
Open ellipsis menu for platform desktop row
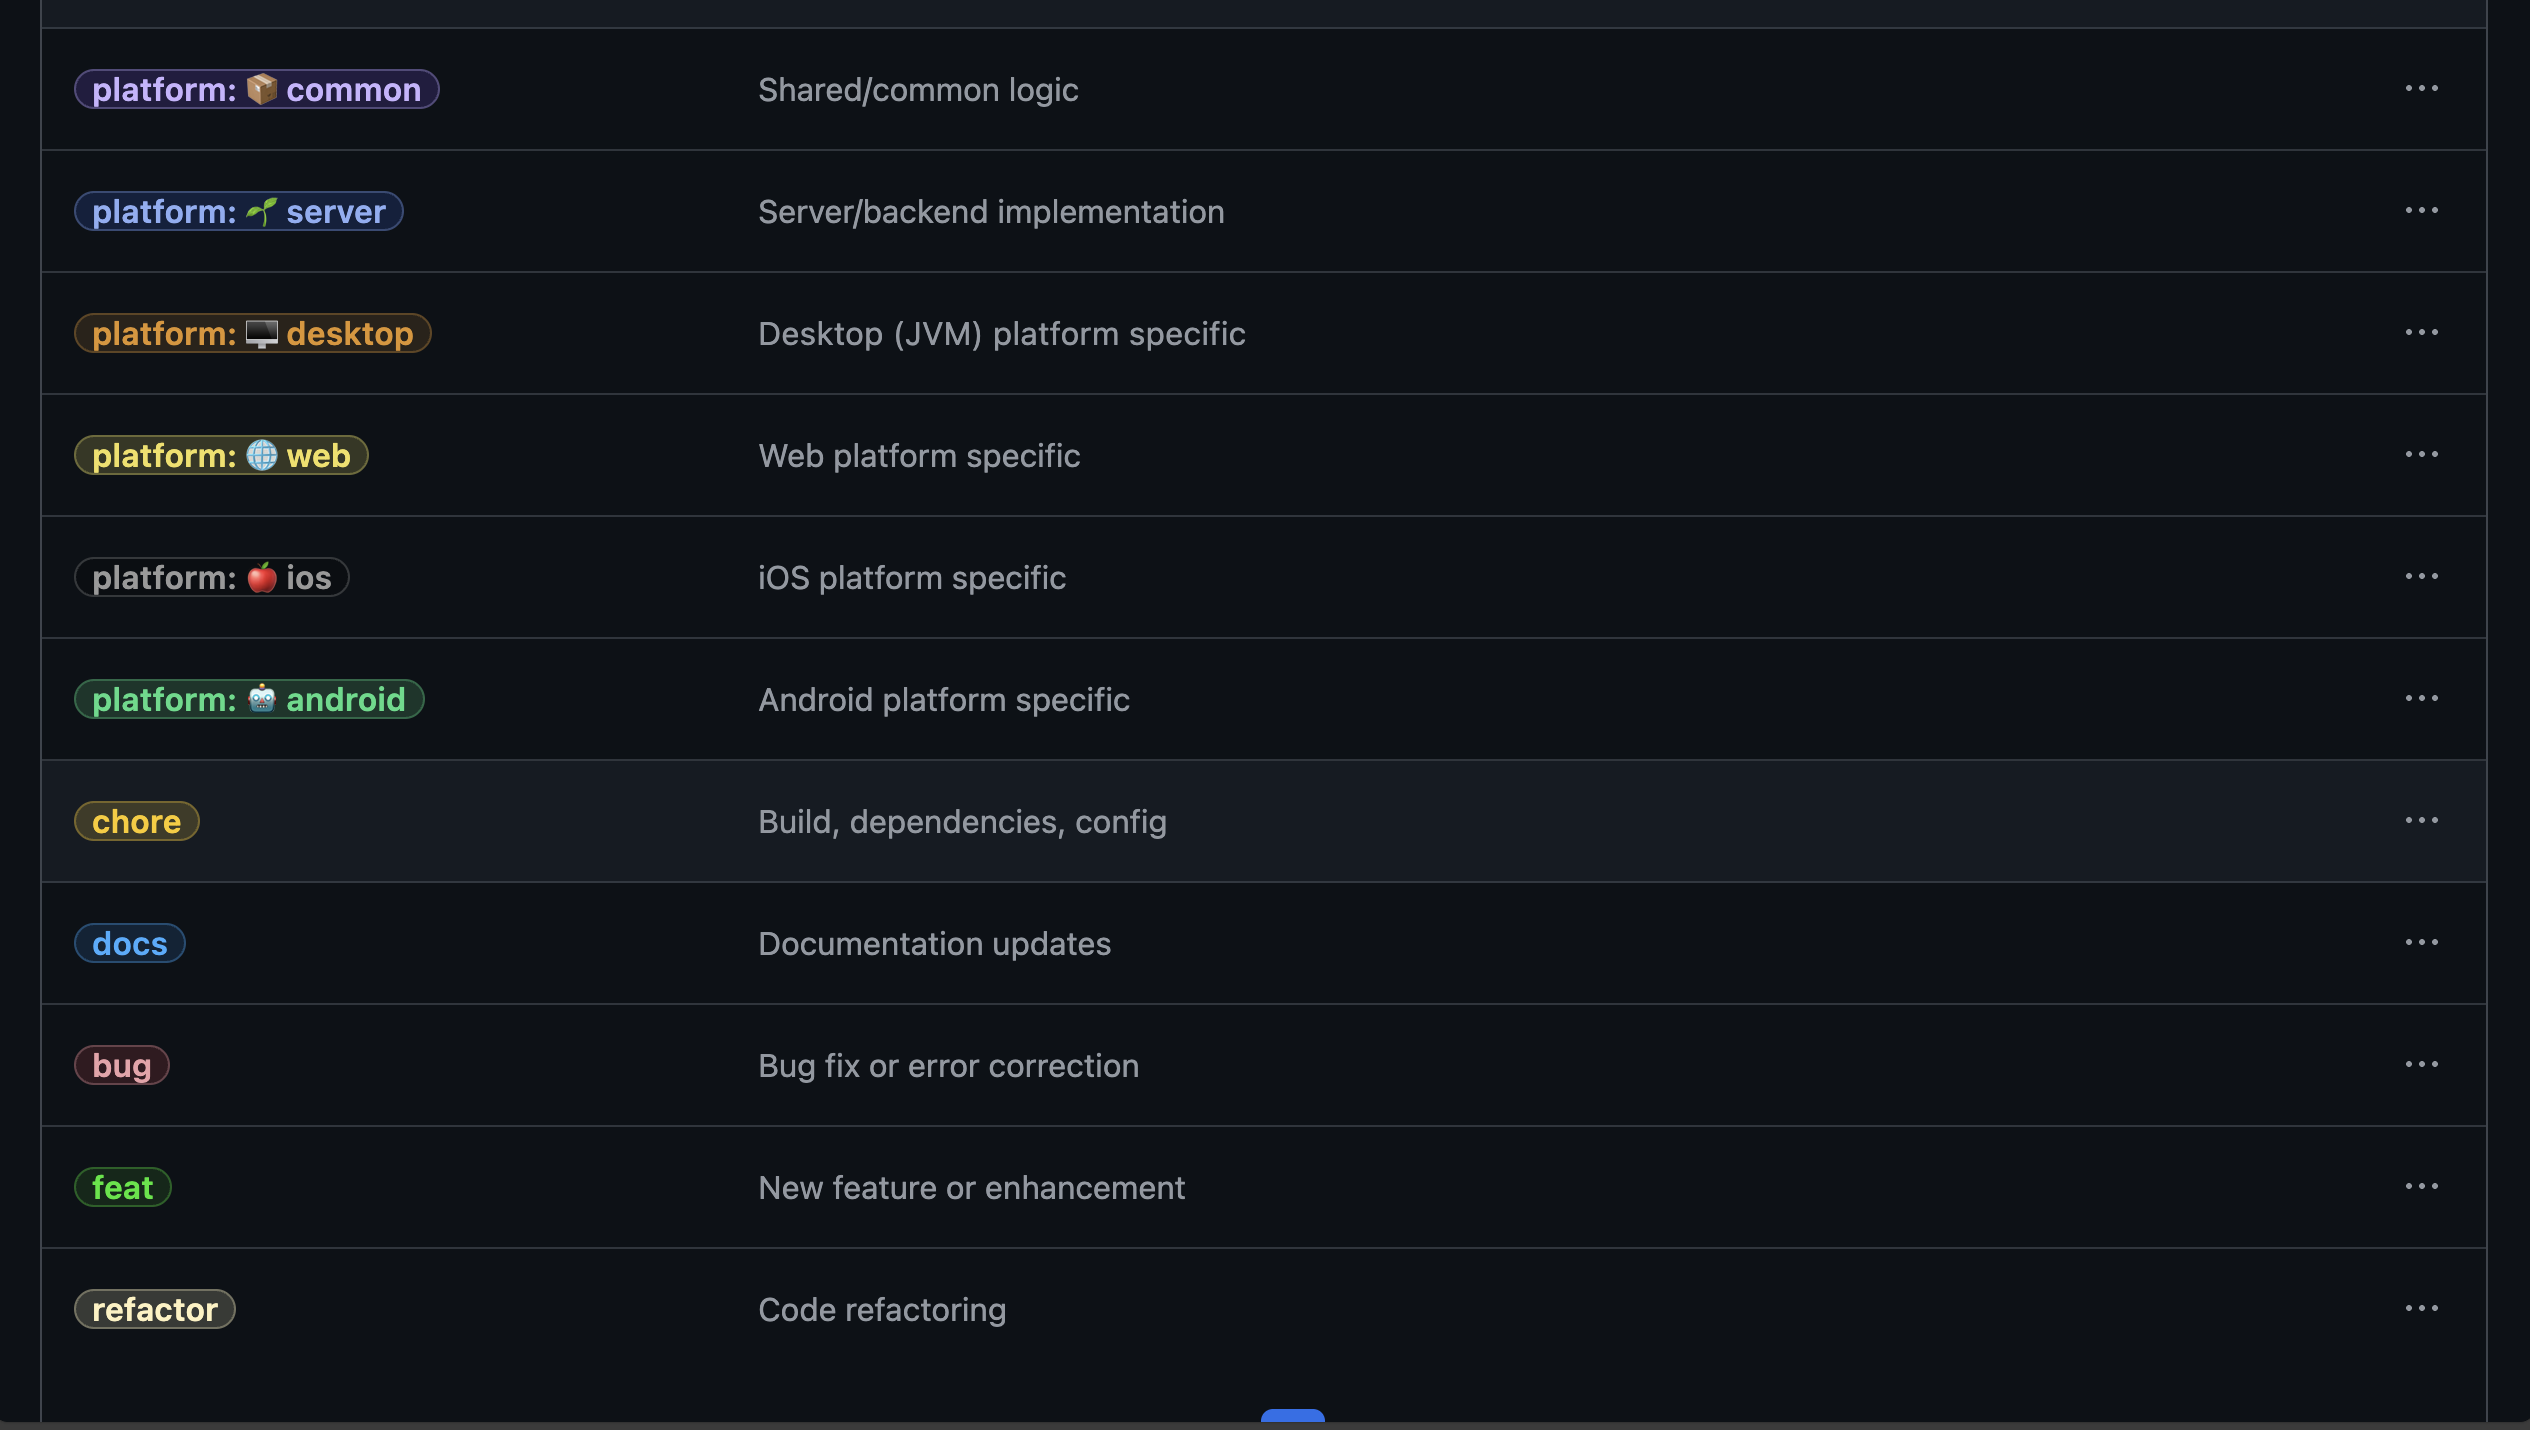pos(2421,333)
